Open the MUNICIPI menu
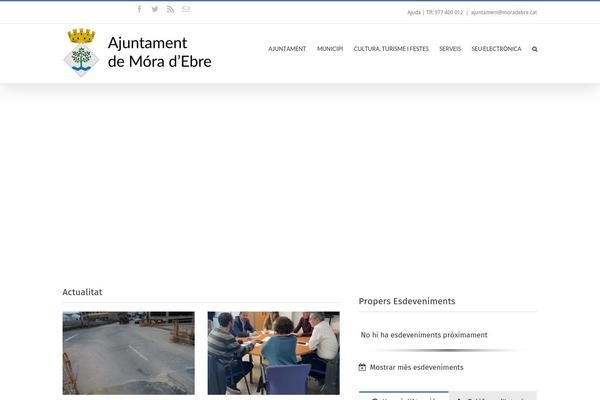600x400 pixels. (330, 49)
